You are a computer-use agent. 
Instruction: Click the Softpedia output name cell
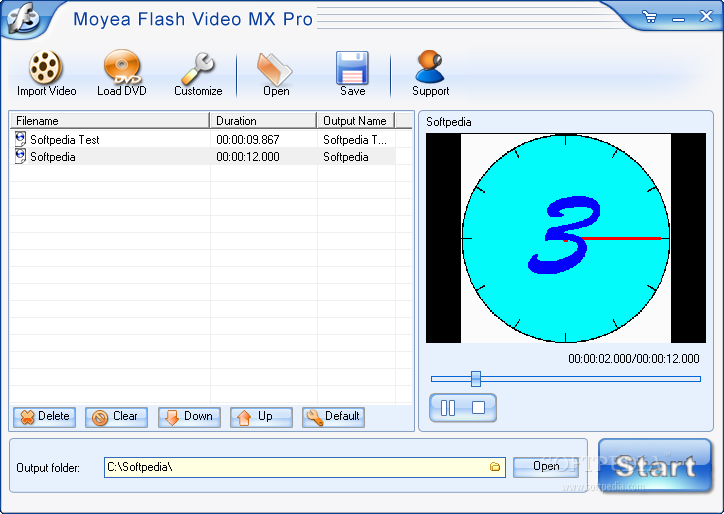click(x=346, y=157)
